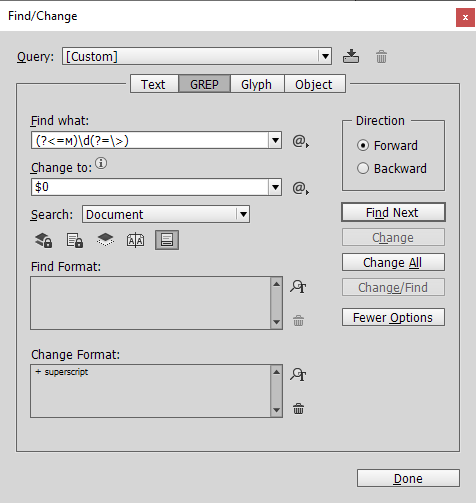This screenshot has width=476, height=503.
Task: Specify attributes to change icon
Action: click(298, 375)
